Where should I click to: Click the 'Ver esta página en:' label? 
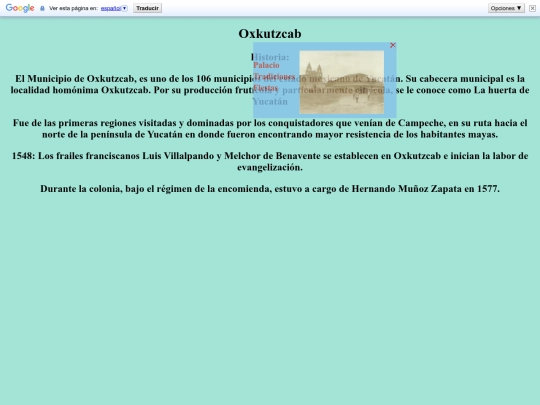[73, 8]
